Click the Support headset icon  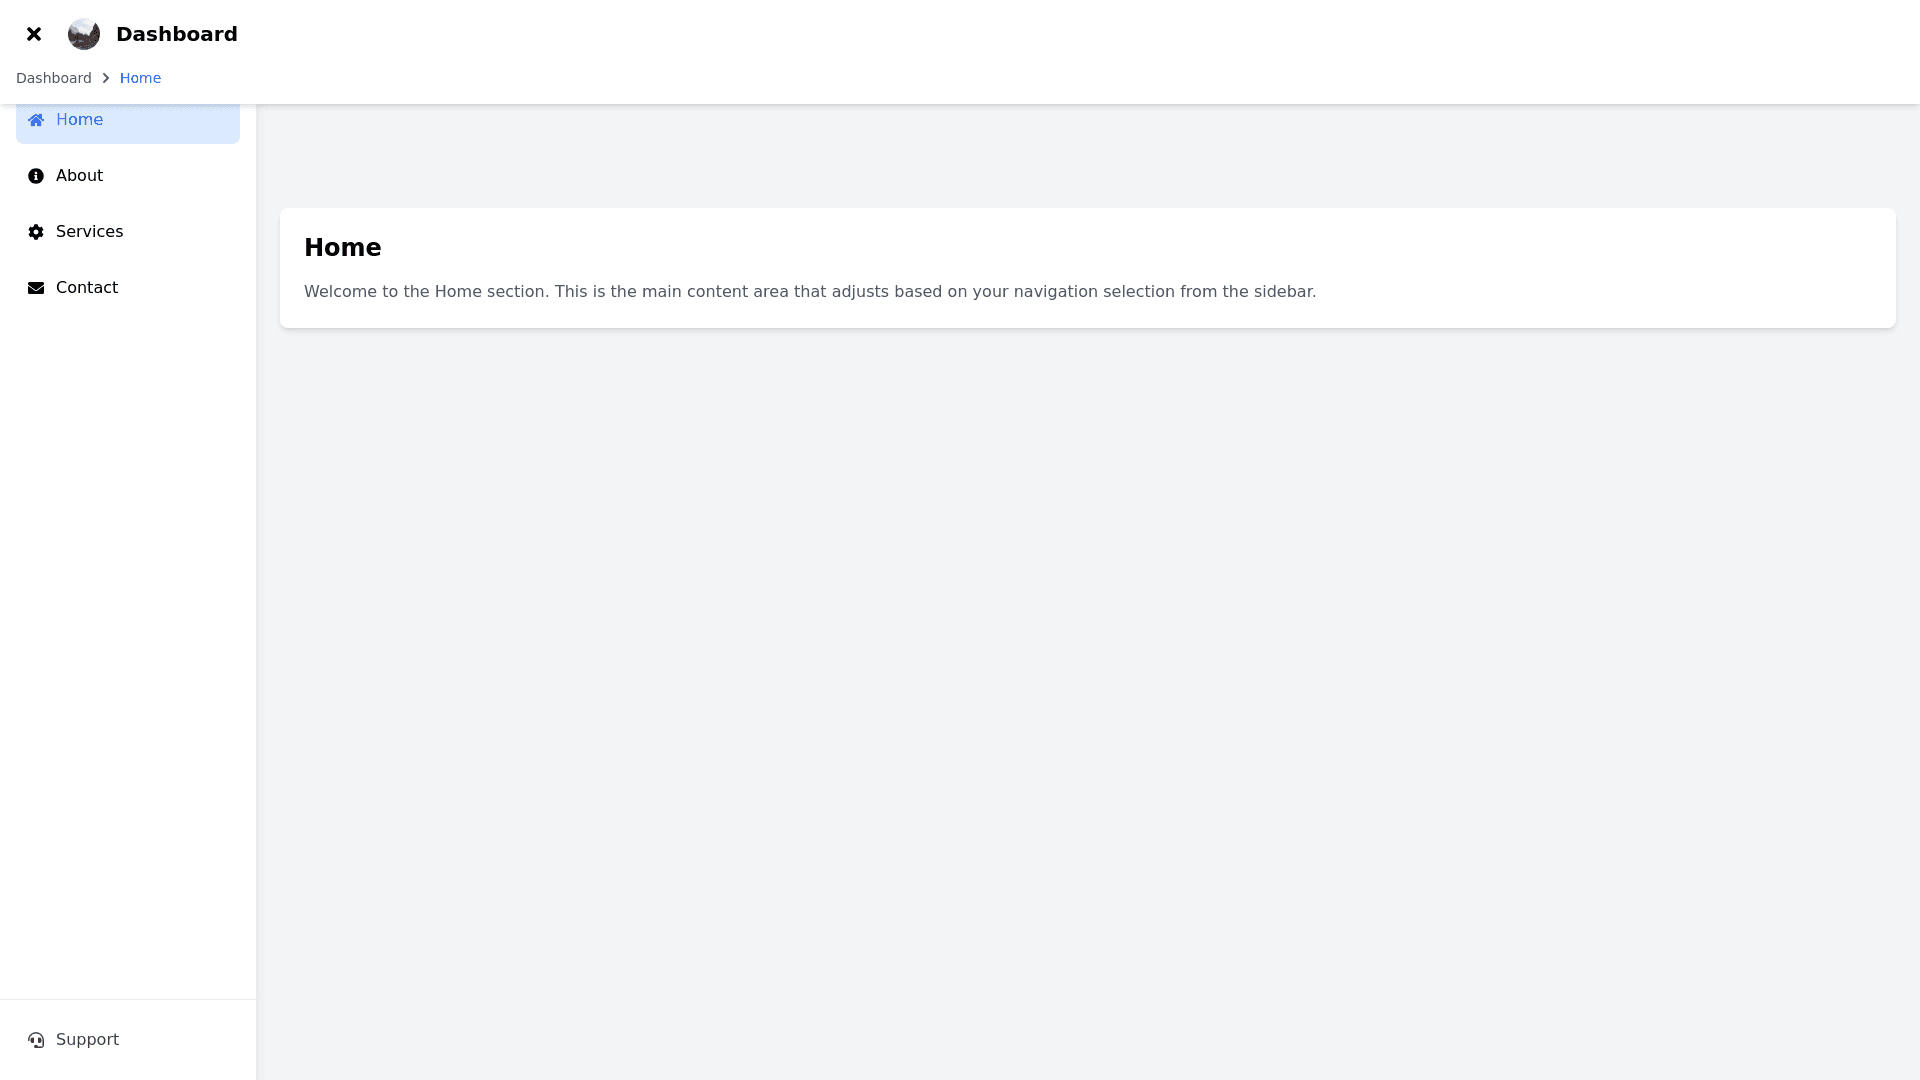pyautogui.click(x=36, y=1040)
